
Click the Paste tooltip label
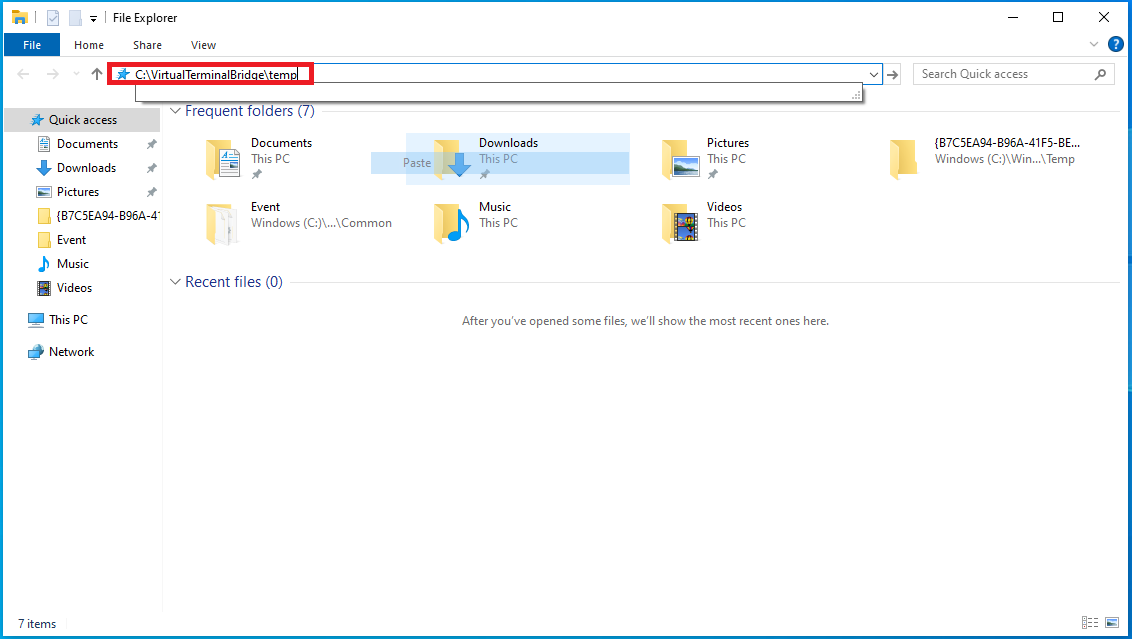pos(417,163)
